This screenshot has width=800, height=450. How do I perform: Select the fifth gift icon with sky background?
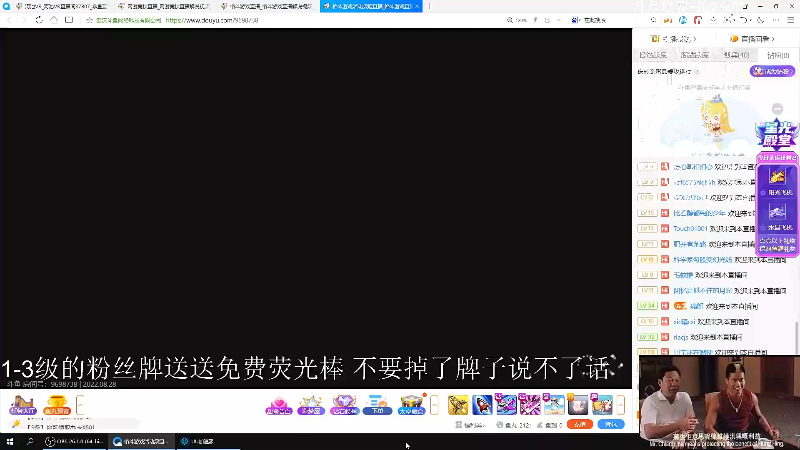[x=554, y=405]
